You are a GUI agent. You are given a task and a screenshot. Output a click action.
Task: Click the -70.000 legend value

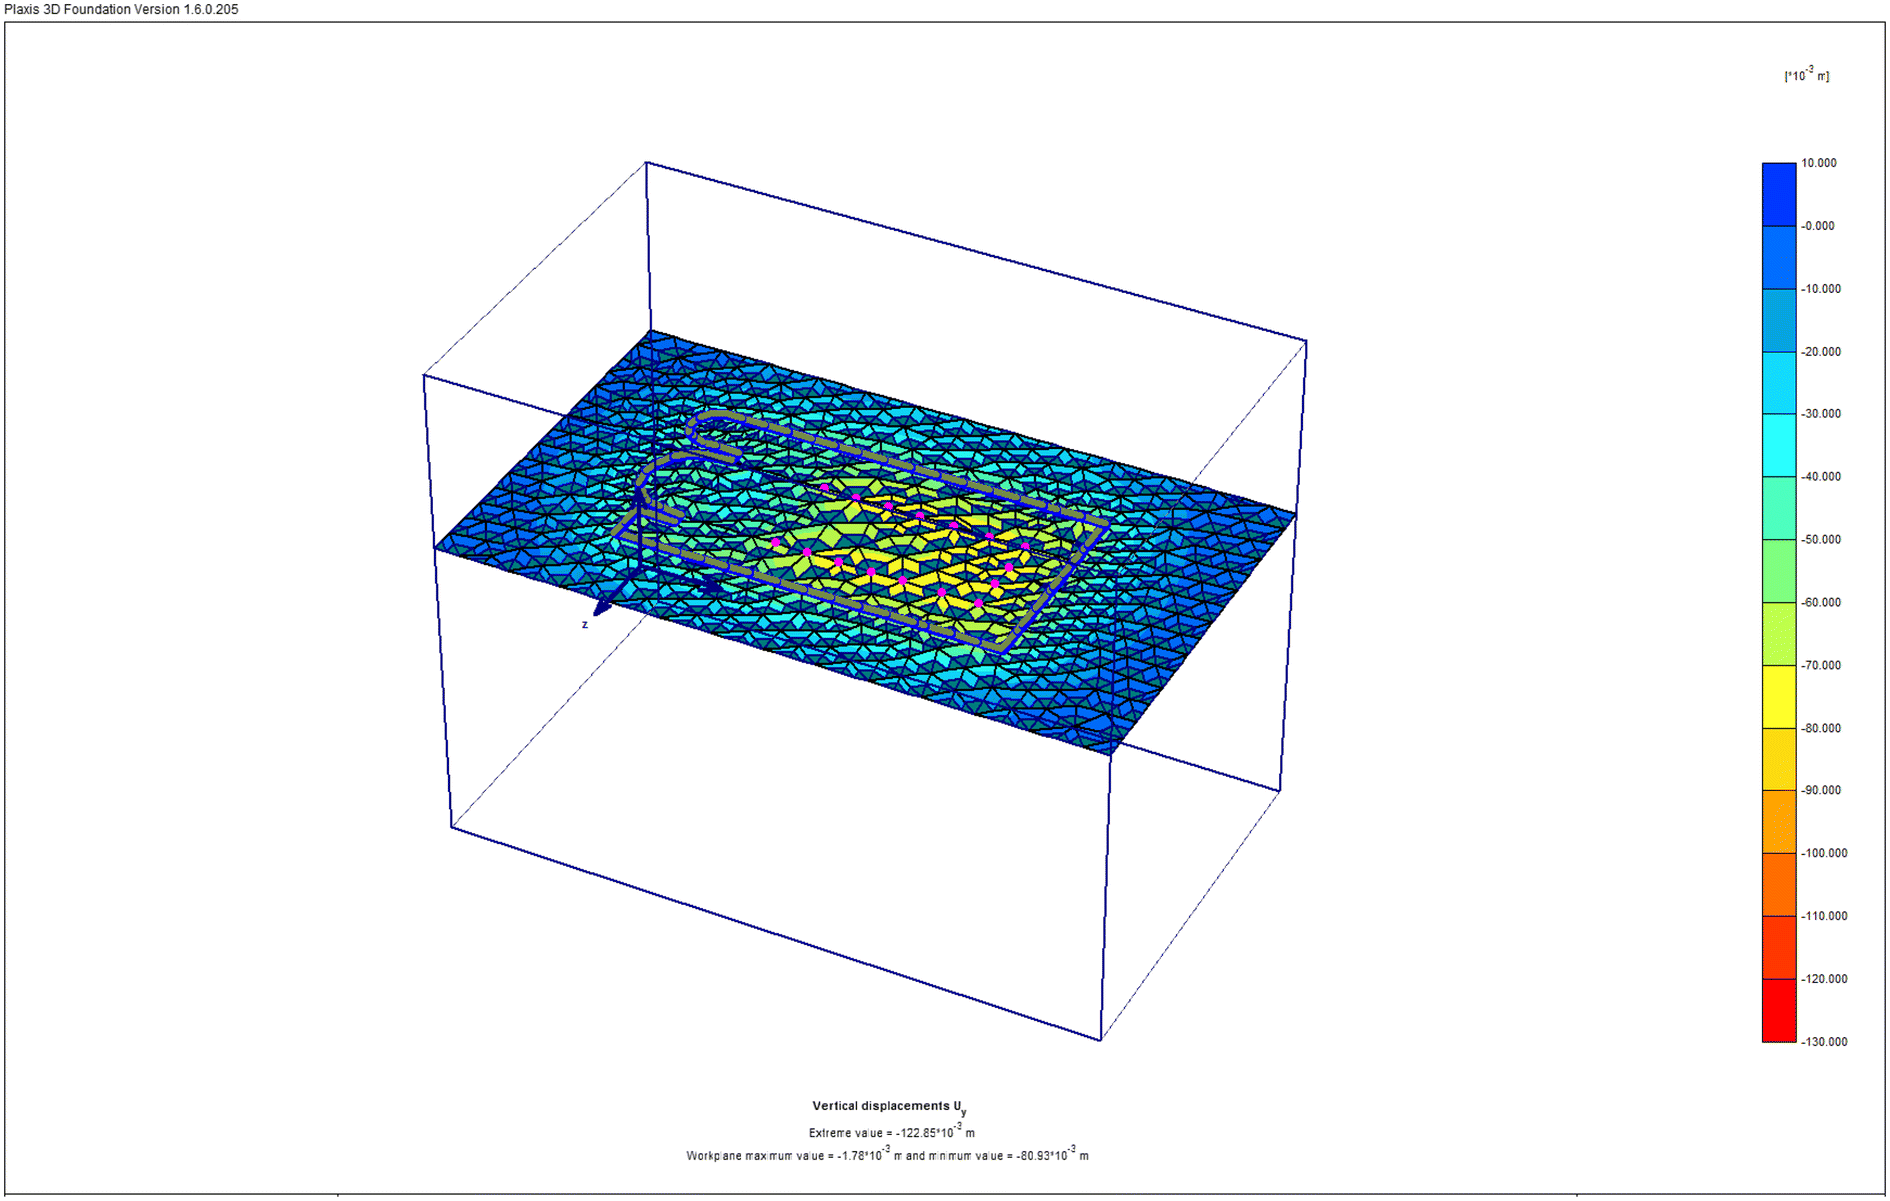tap(1821, 666)
